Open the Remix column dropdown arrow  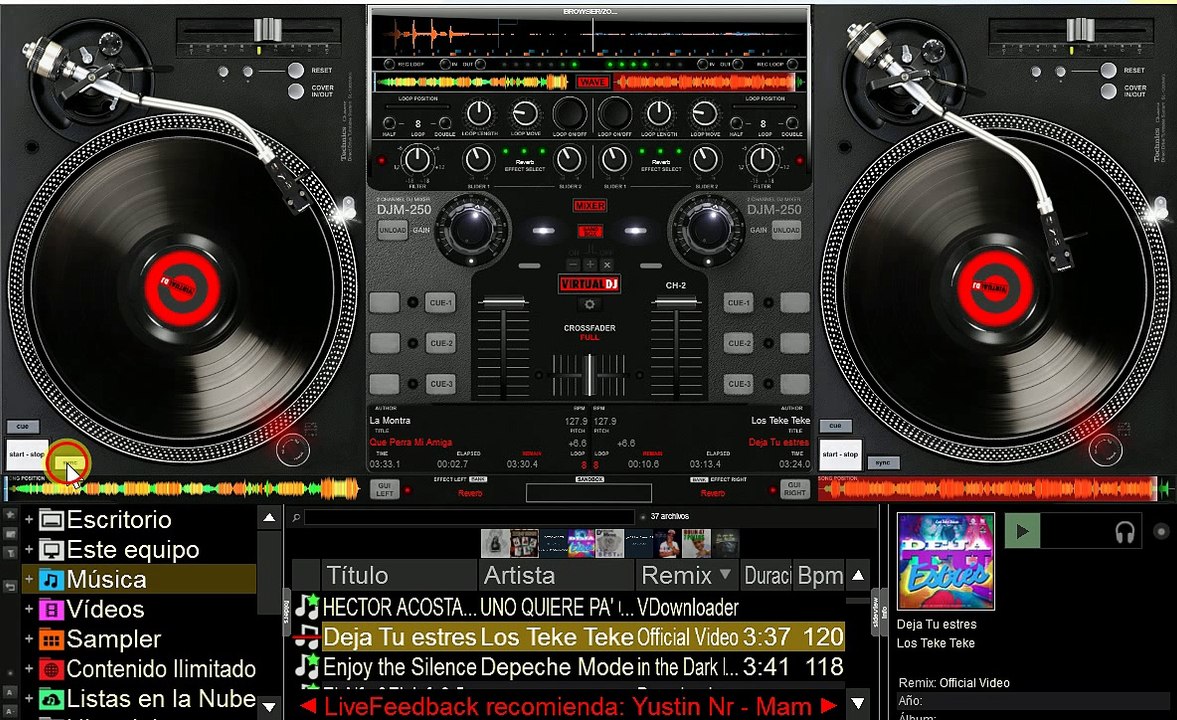click(x=725, y=574)
